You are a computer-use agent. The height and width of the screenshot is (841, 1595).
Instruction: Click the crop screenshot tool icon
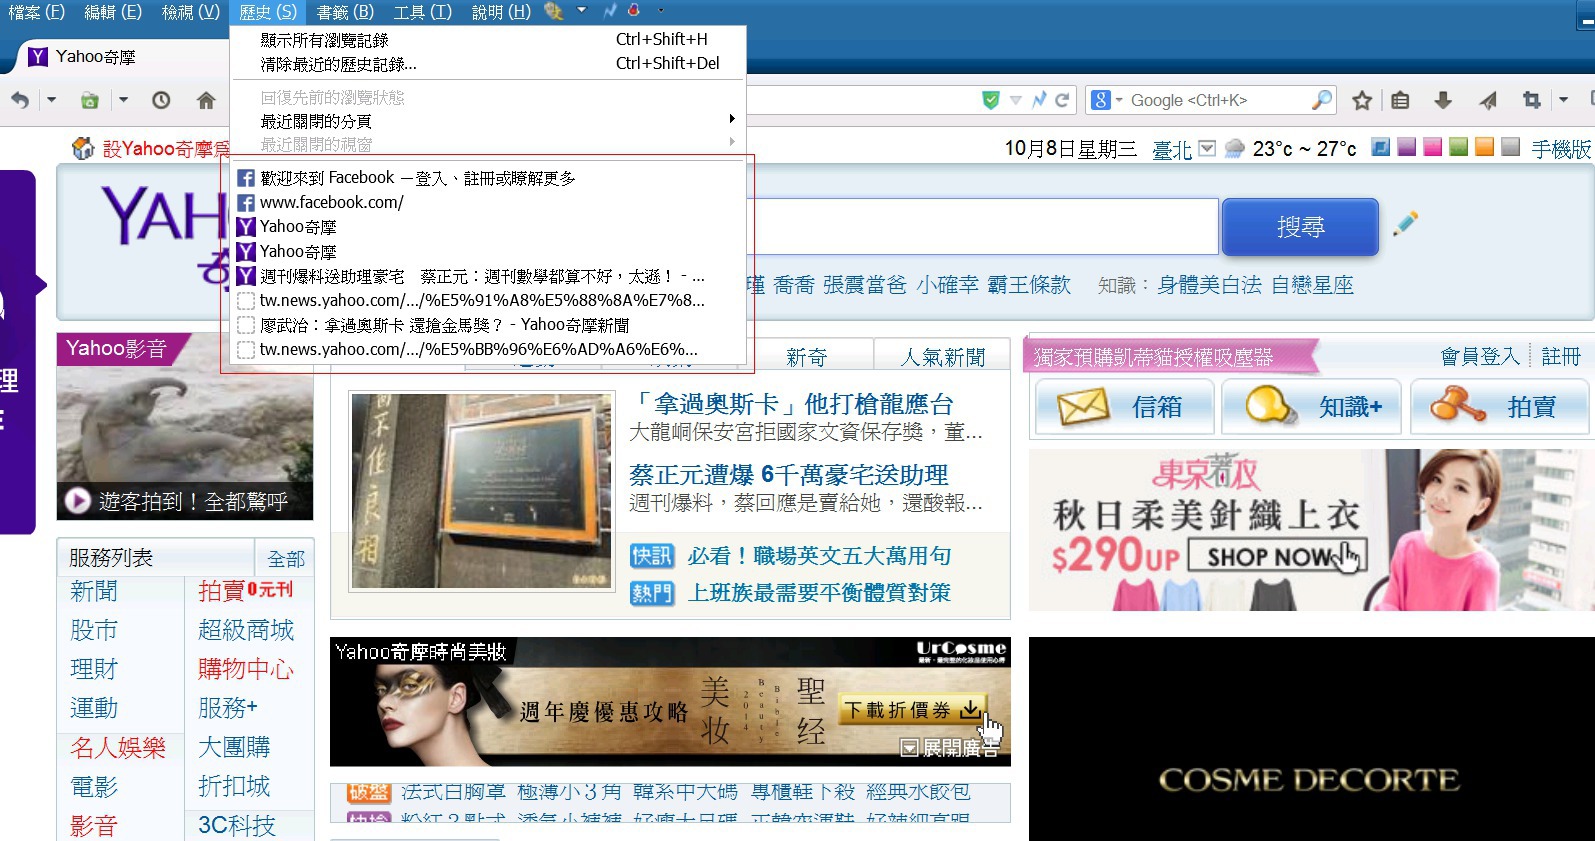[x=1532, y=100]
